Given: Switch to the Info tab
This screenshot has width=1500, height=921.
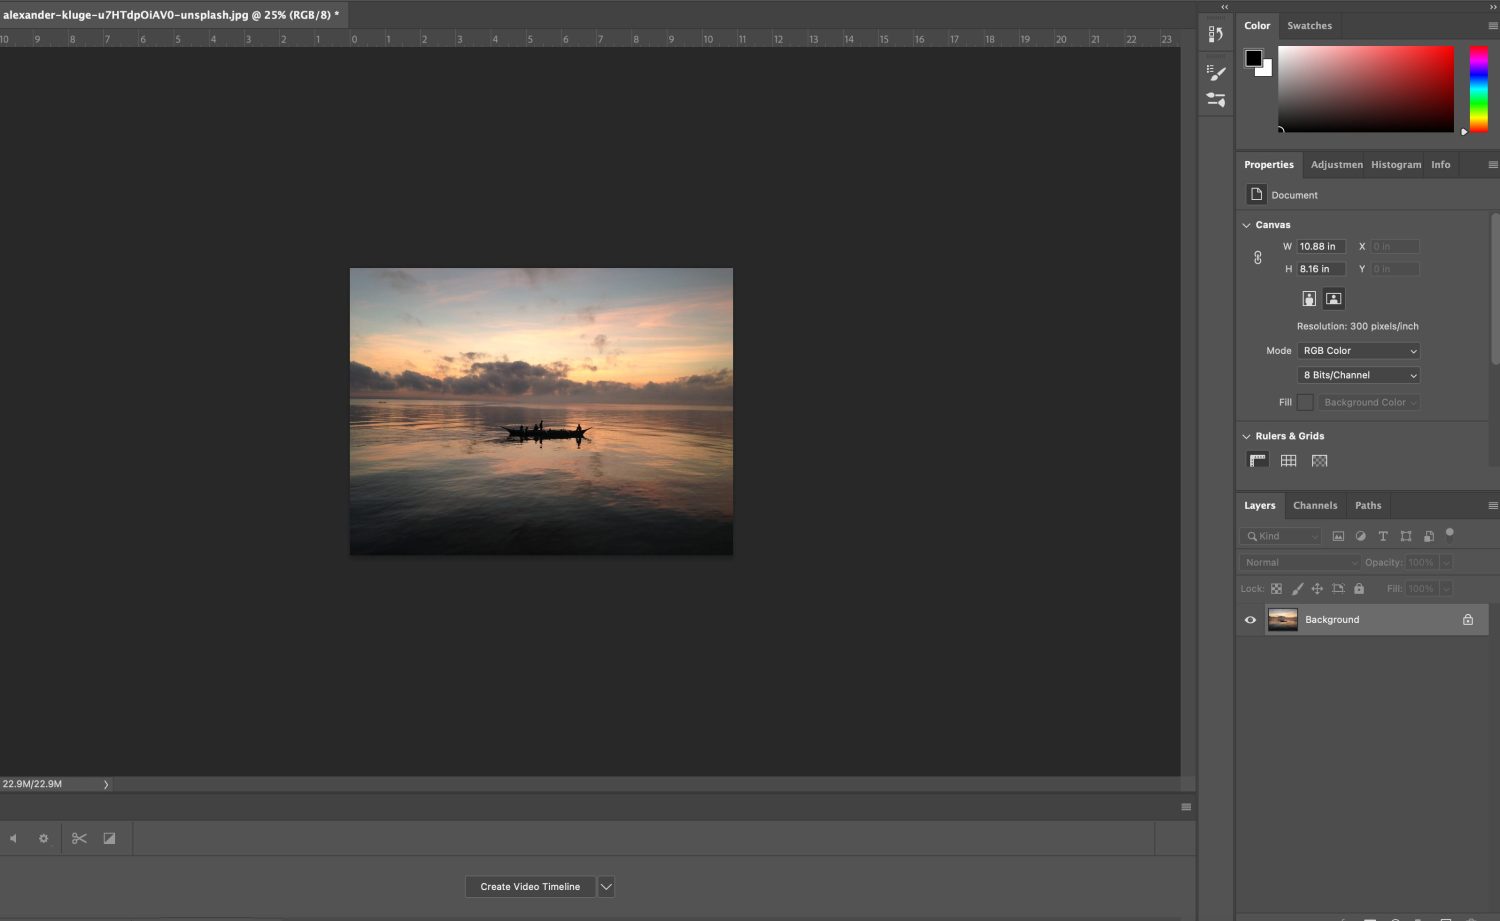Looking at the screenshot, I should pyautogui.click(x=1440, y=165).
